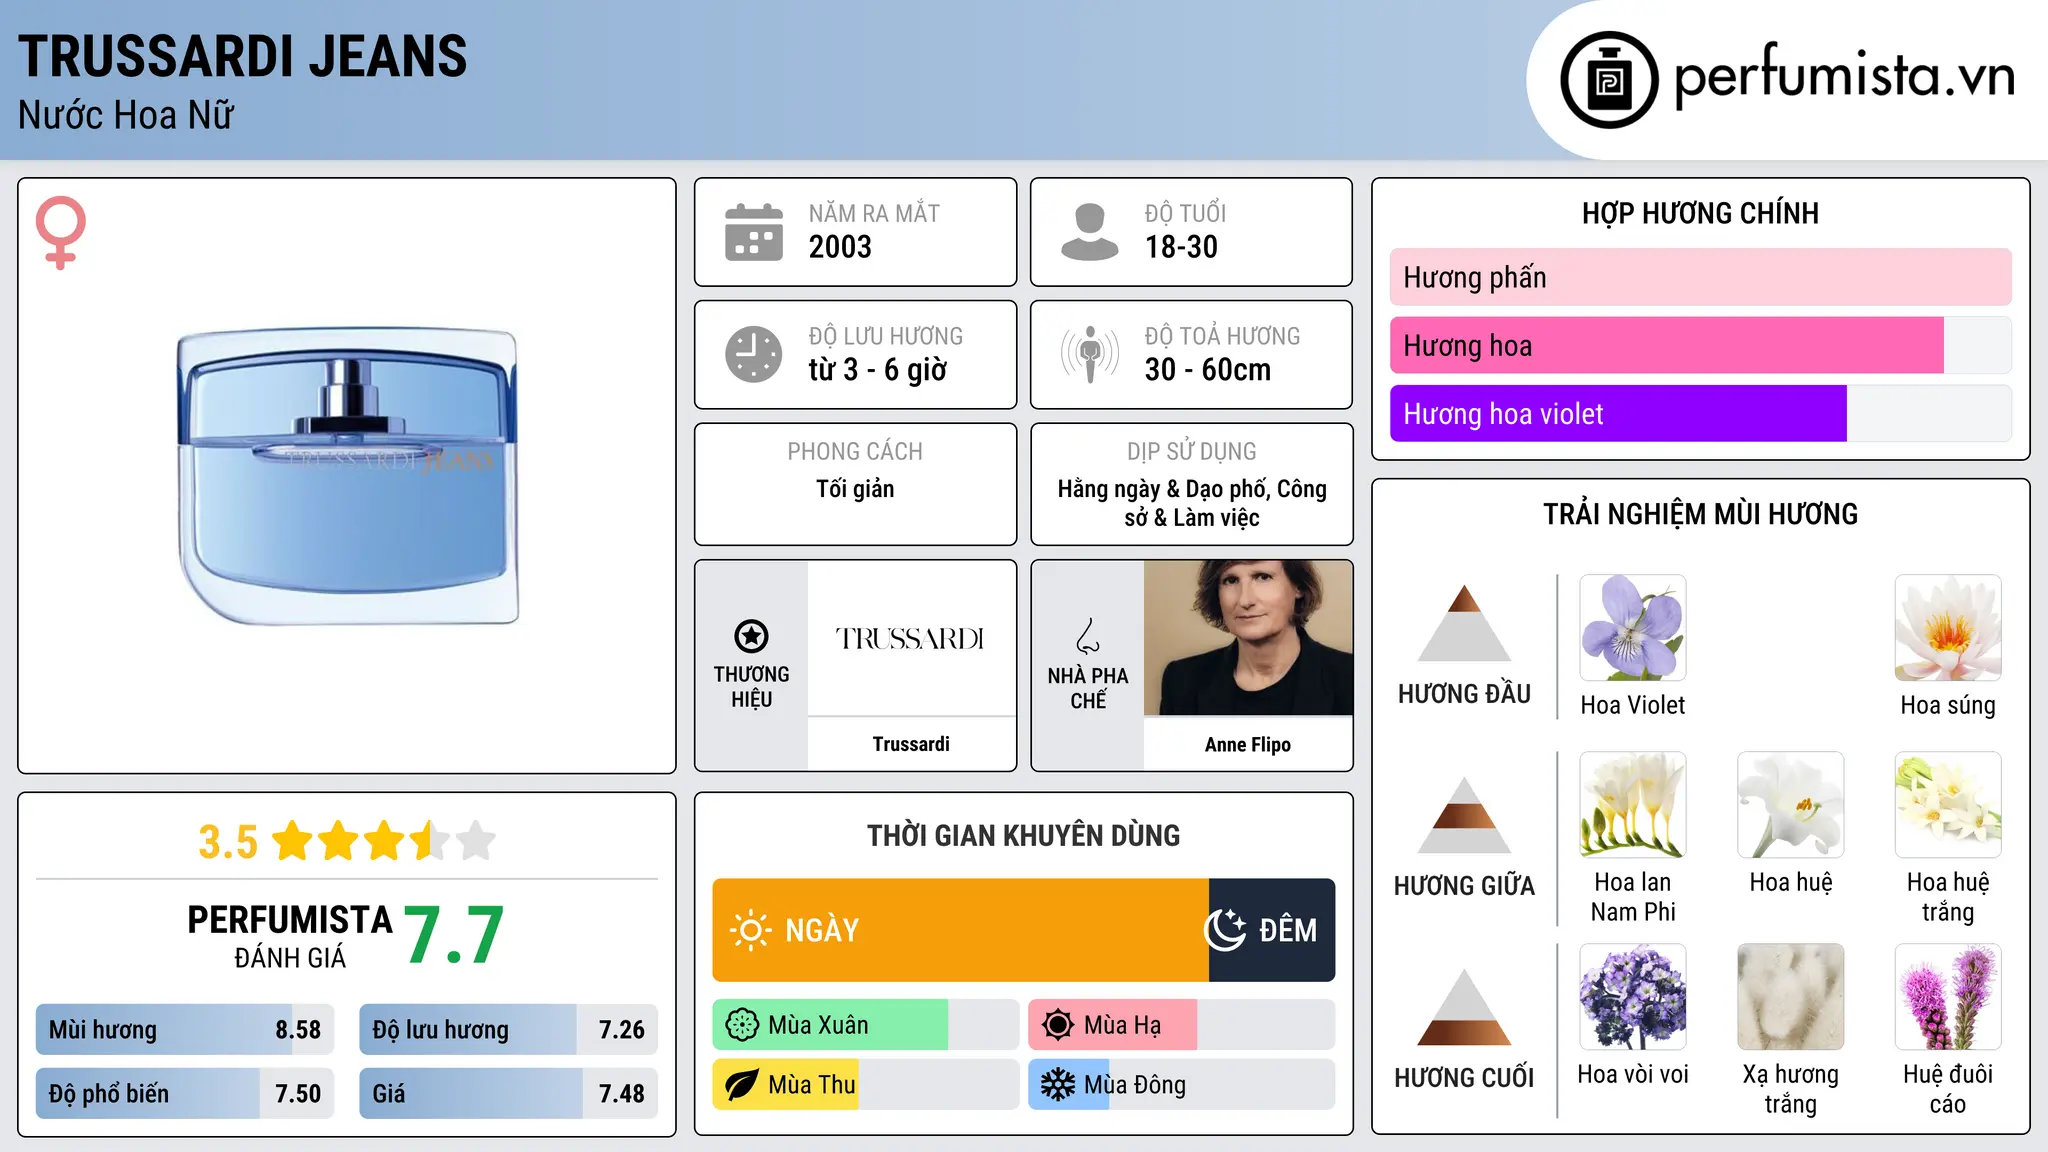Click the clock icon beside Độ lưu hương
2048x1152 pixels.
click(x=754, y=354)
